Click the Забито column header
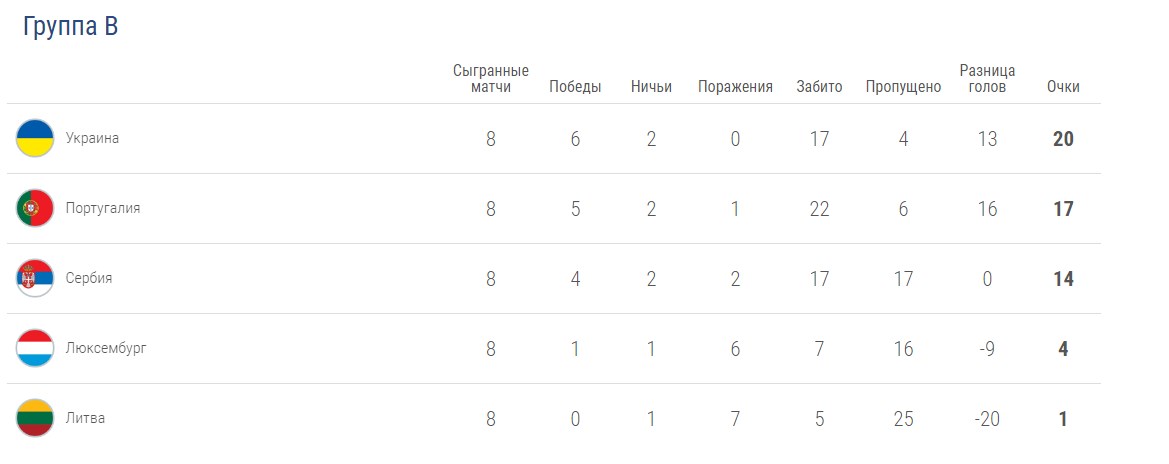Viewport: 1169px width, 464px height. pyautogui.click(x=819, y=86)
